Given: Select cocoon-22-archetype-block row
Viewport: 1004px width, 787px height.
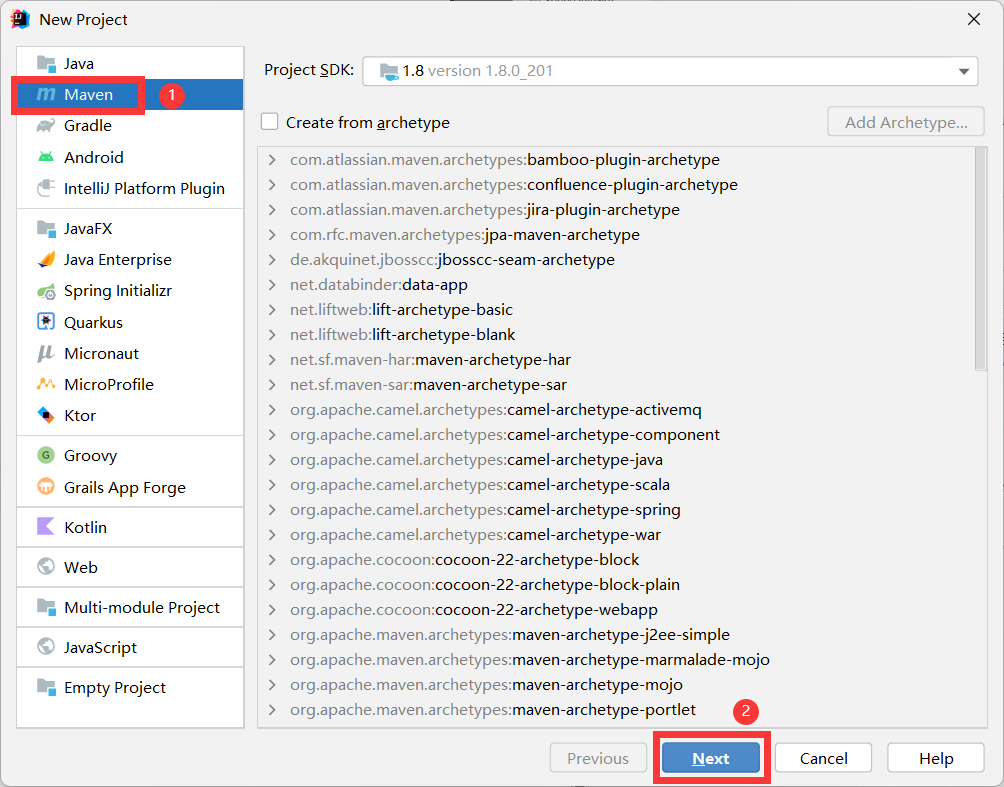Looking at the screenshot, I should [x=617, y=560].
